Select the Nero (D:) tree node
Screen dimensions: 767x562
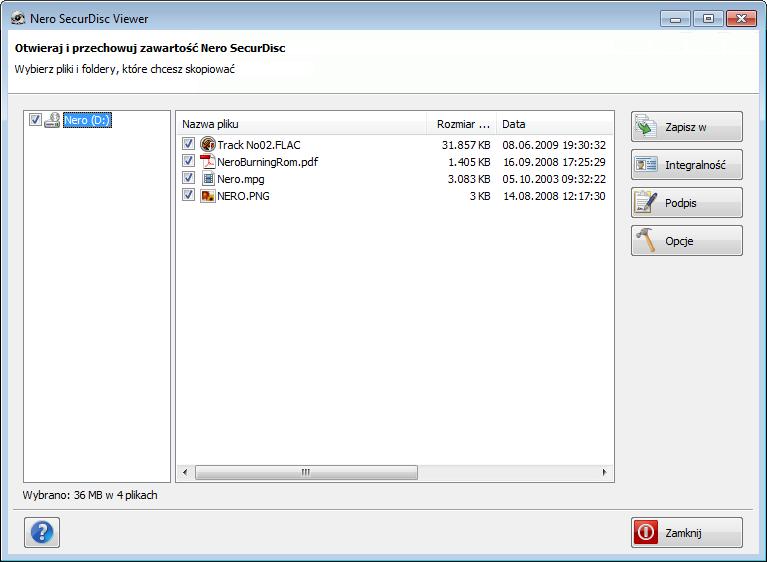[88, 120]
